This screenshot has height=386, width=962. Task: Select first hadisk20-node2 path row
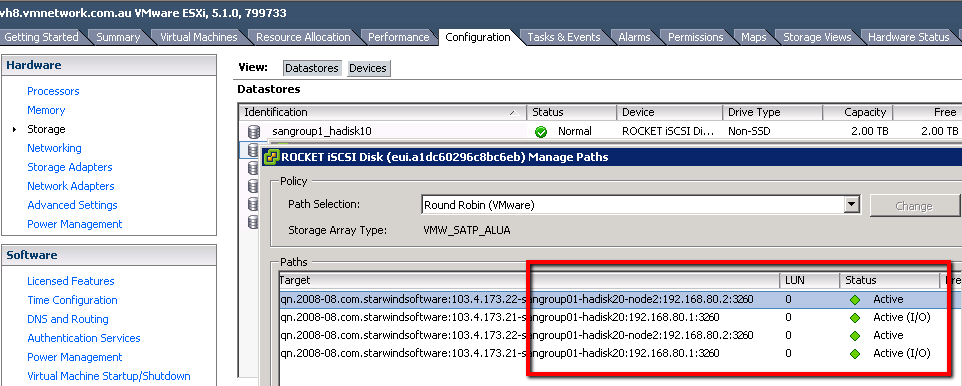tap(620, 299)
